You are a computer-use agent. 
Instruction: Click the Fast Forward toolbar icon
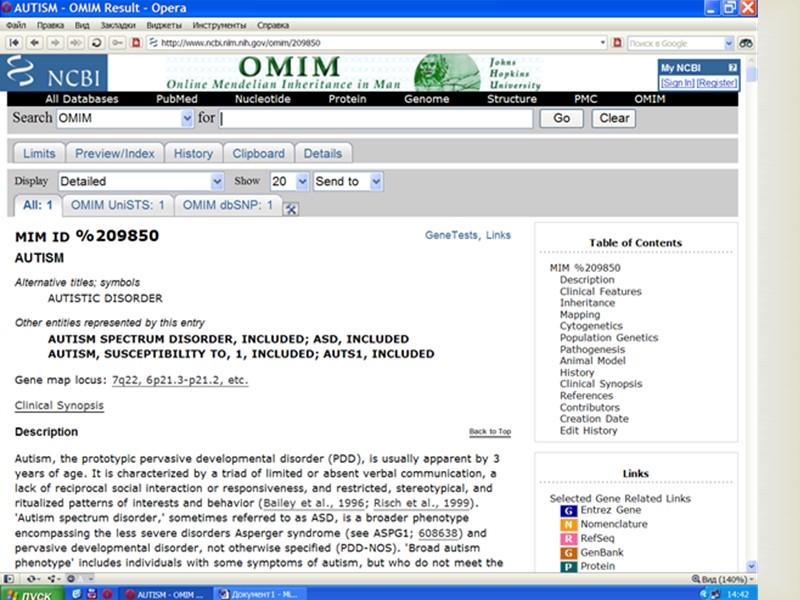click(76, 43)
